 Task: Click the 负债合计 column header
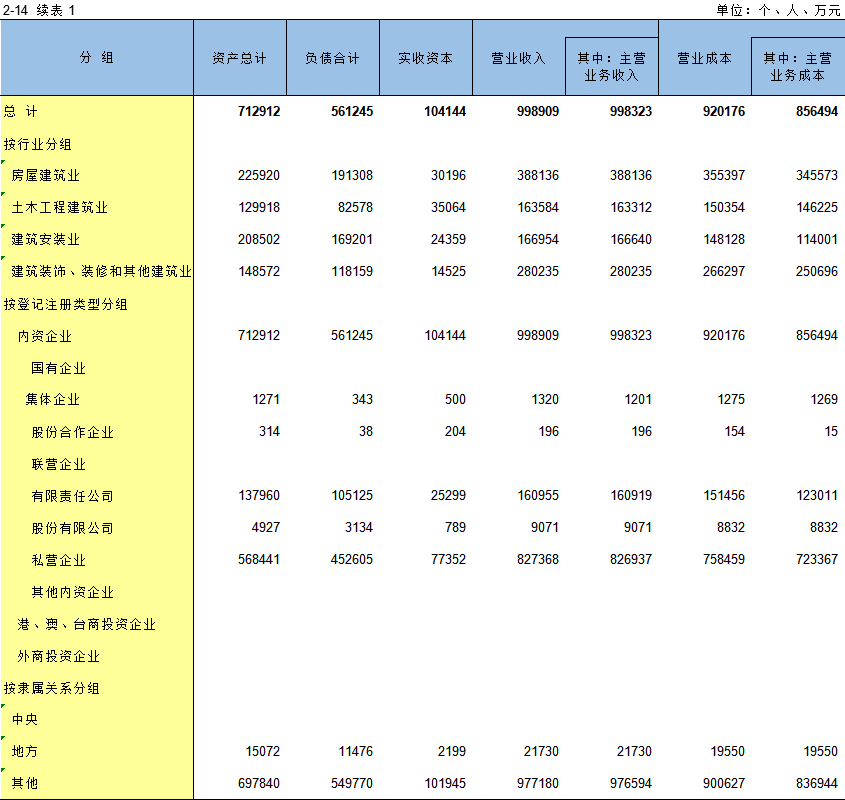[333, 58]
